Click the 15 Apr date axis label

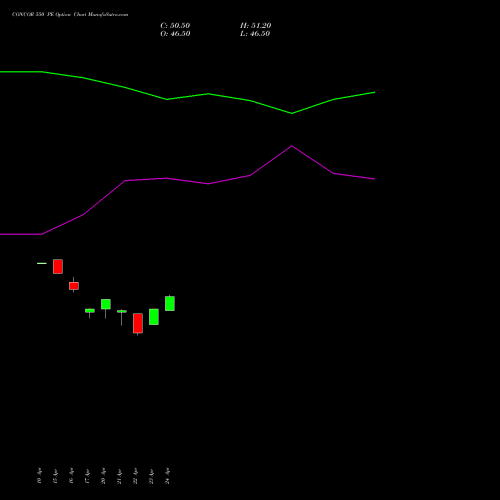click(x=55, y=476)
